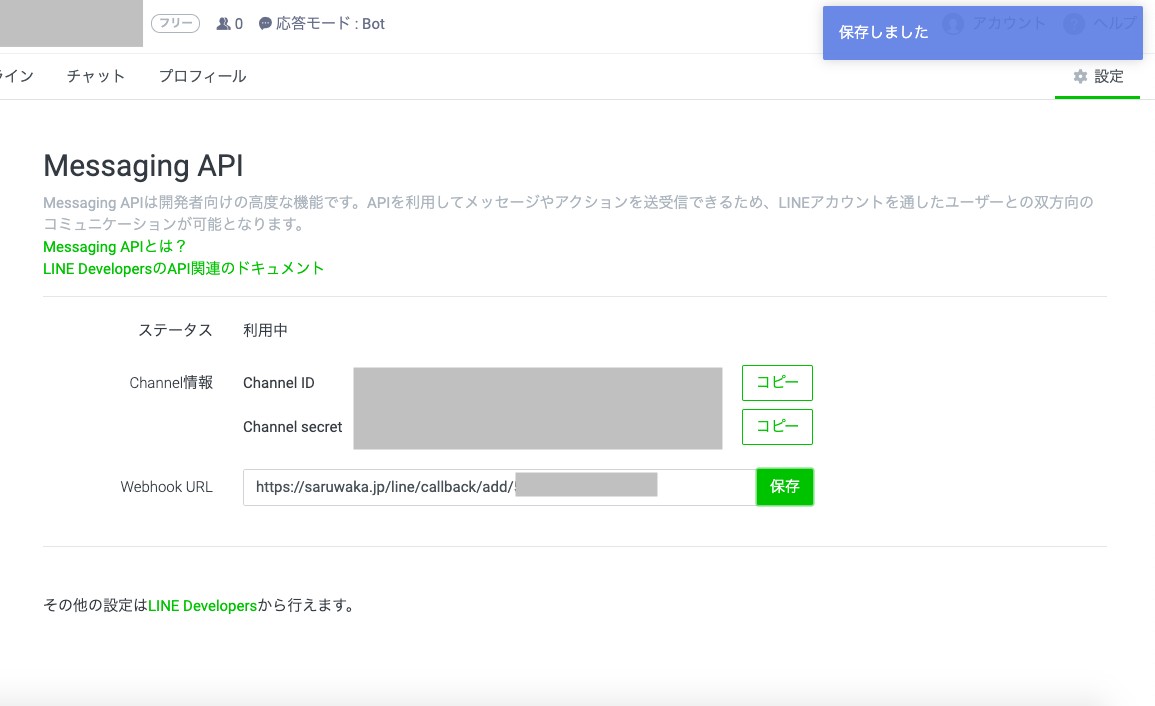Click the Channel ID label

pos(278,382)
